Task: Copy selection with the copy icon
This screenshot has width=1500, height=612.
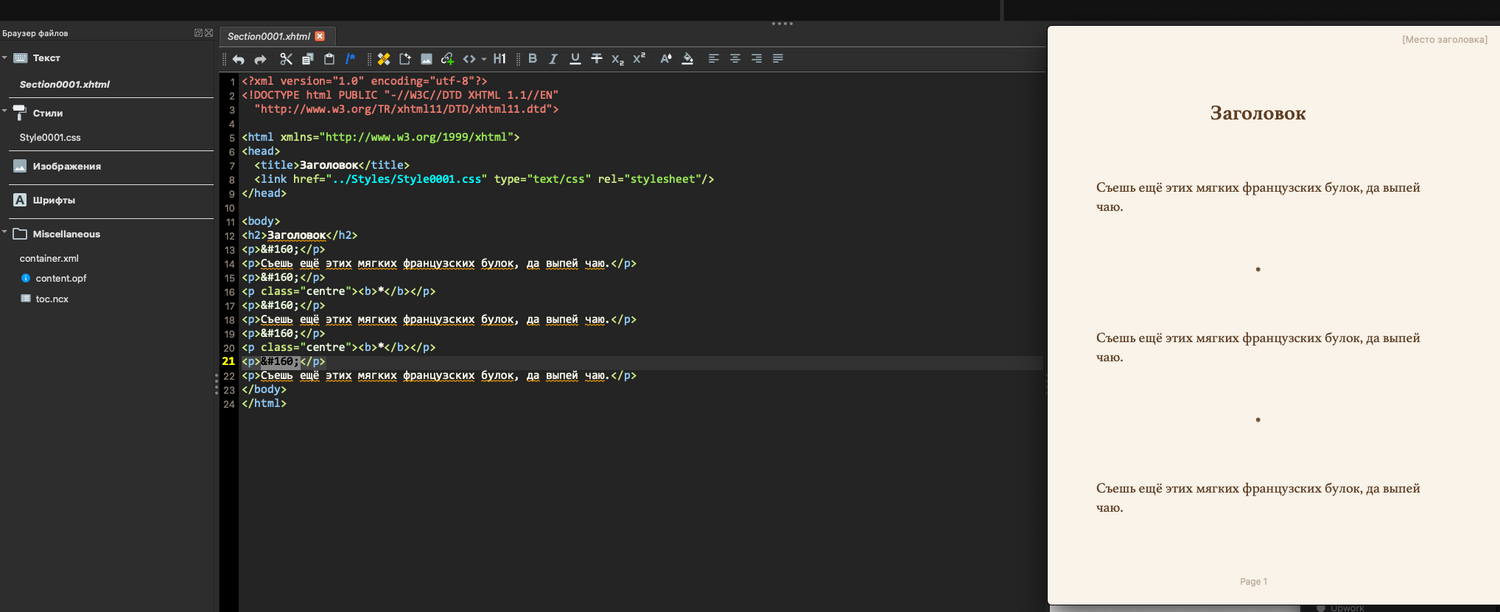Action: click(308, 59)
